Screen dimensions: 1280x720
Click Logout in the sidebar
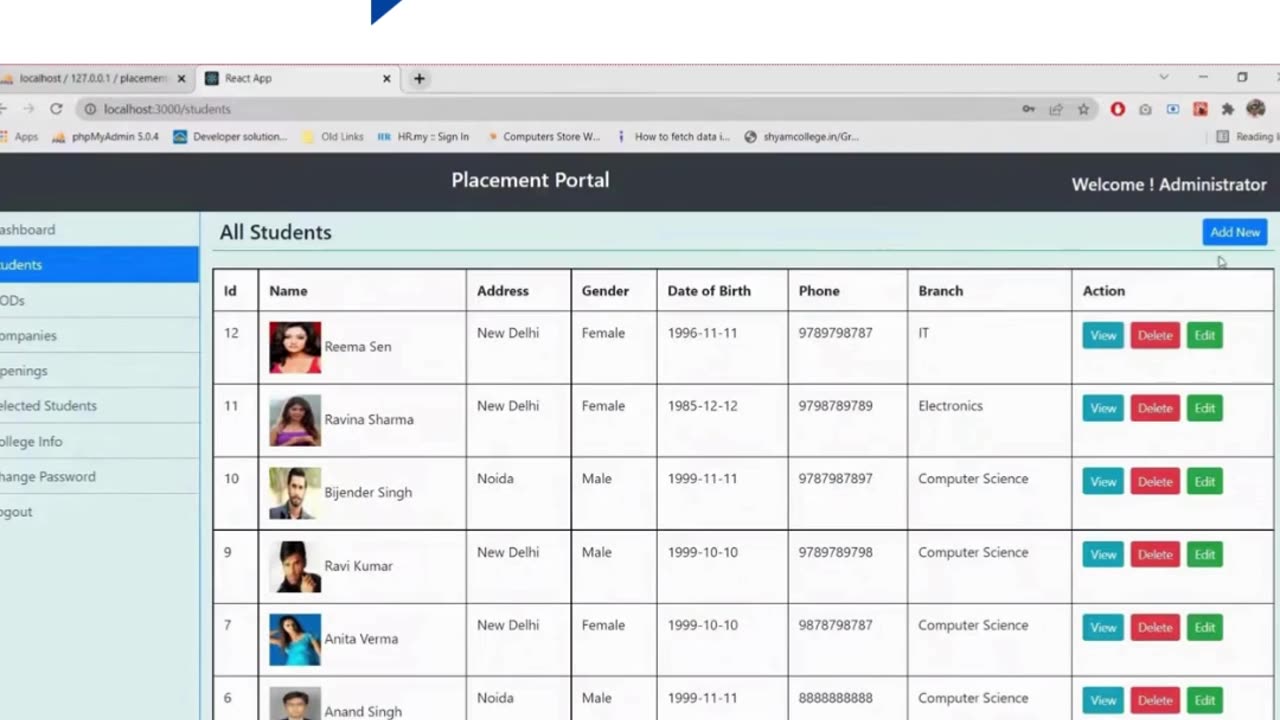click(x=99, y=512)
